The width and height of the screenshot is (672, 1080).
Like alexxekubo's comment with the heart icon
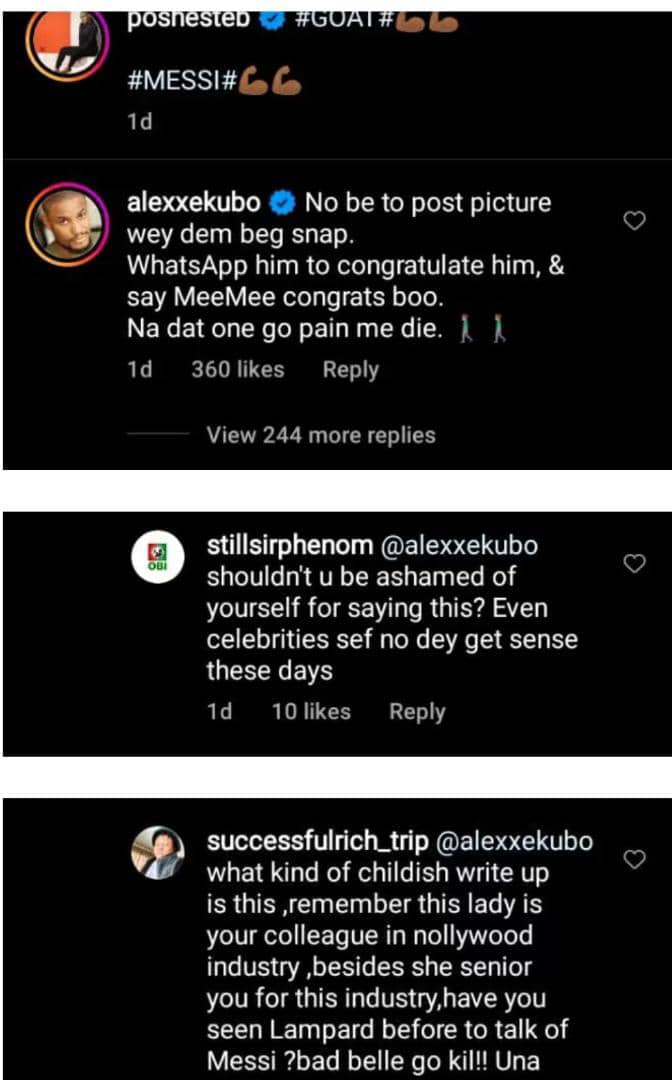(633, 220)
